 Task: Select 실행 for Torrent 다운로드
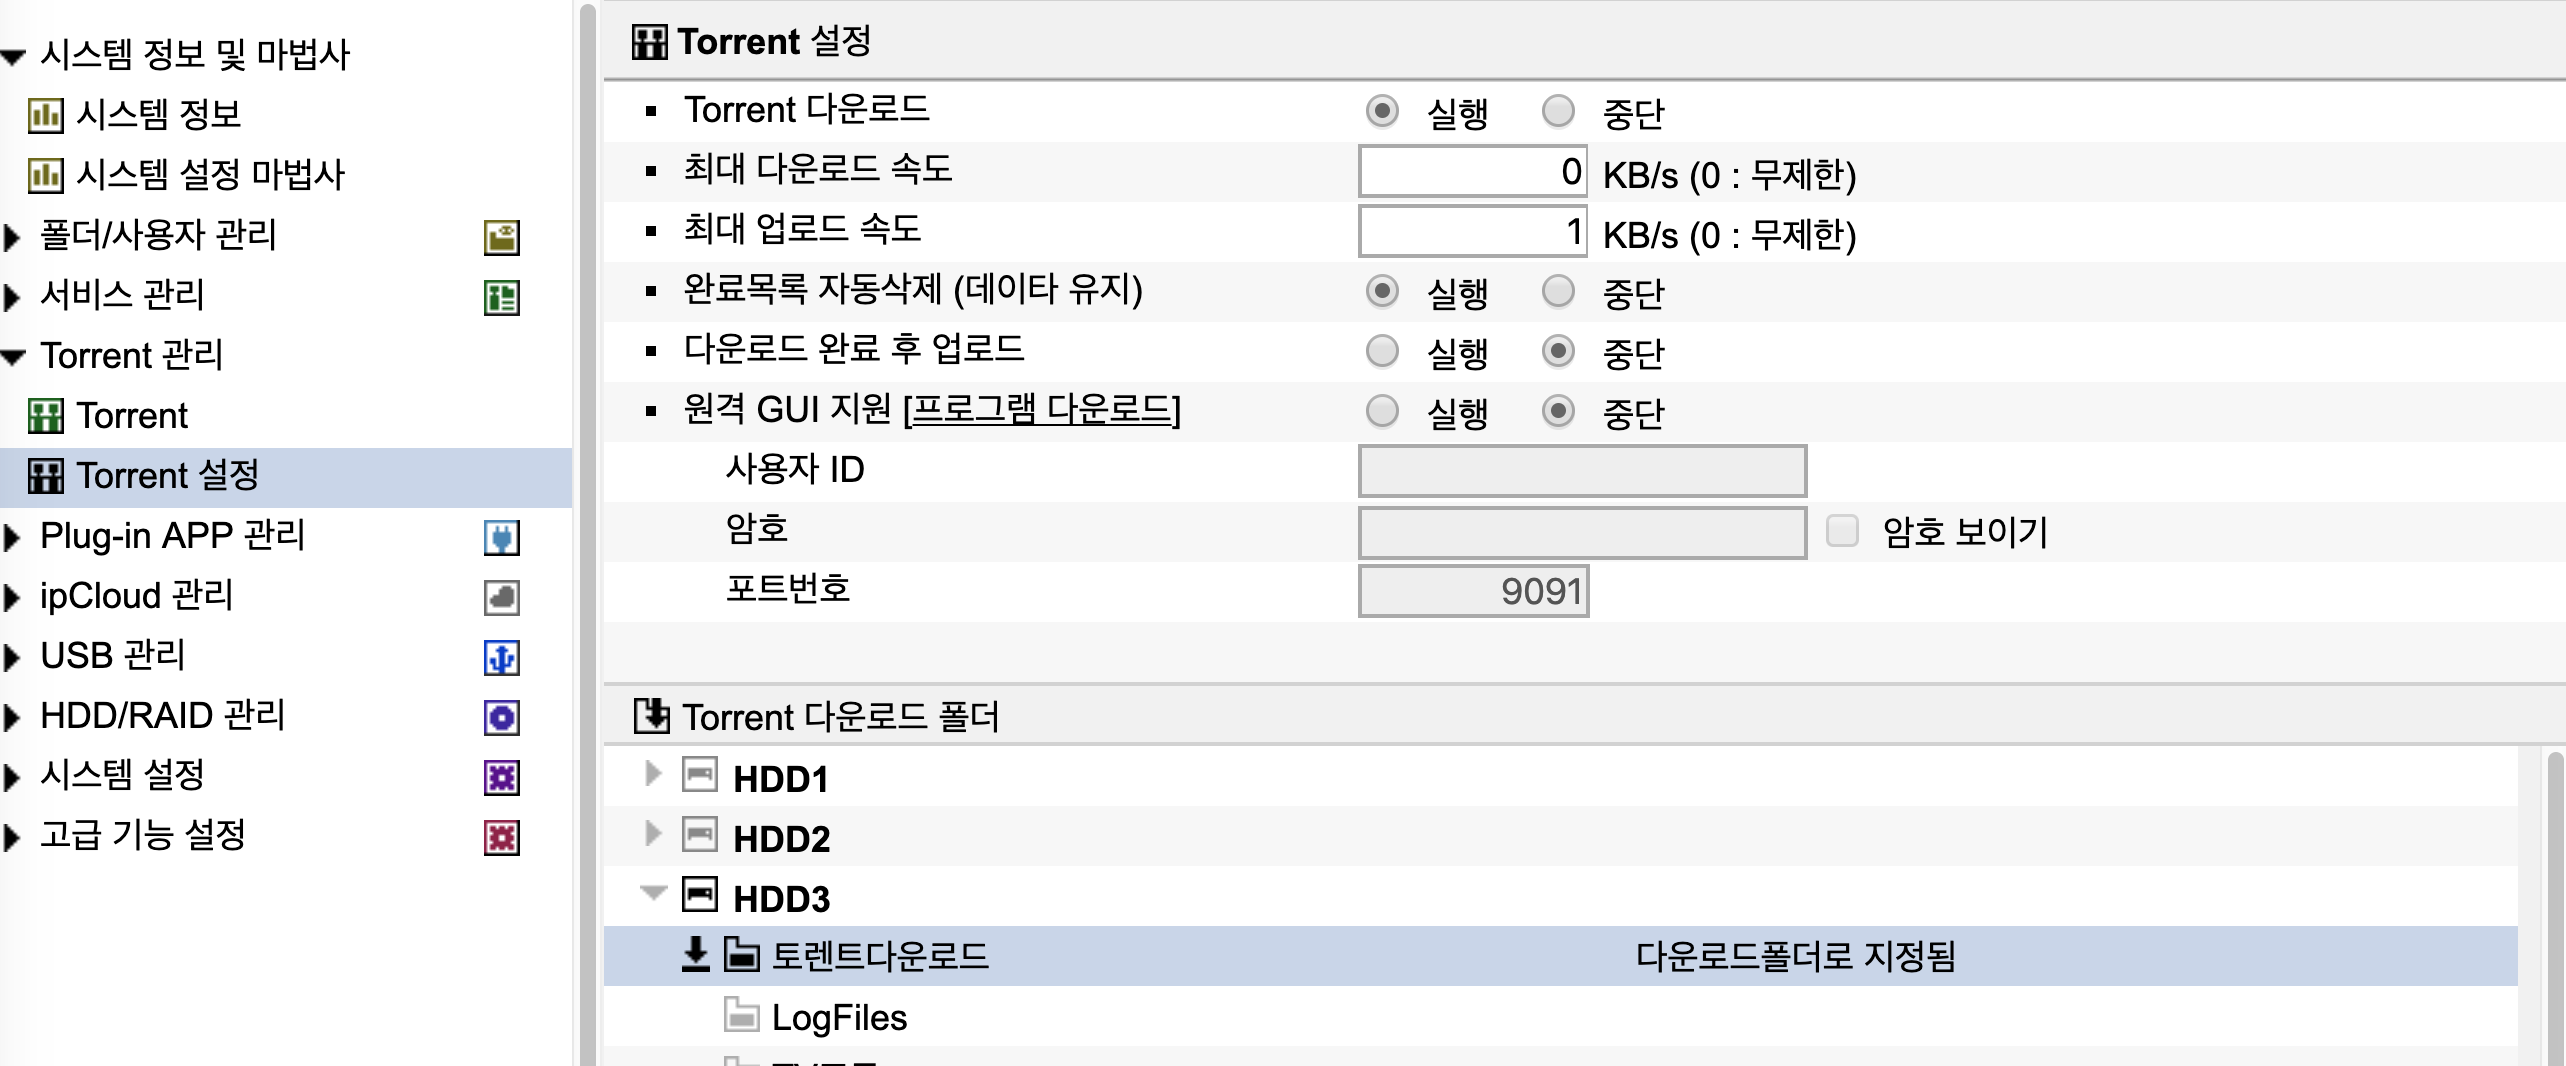[x=1382, y=111]
